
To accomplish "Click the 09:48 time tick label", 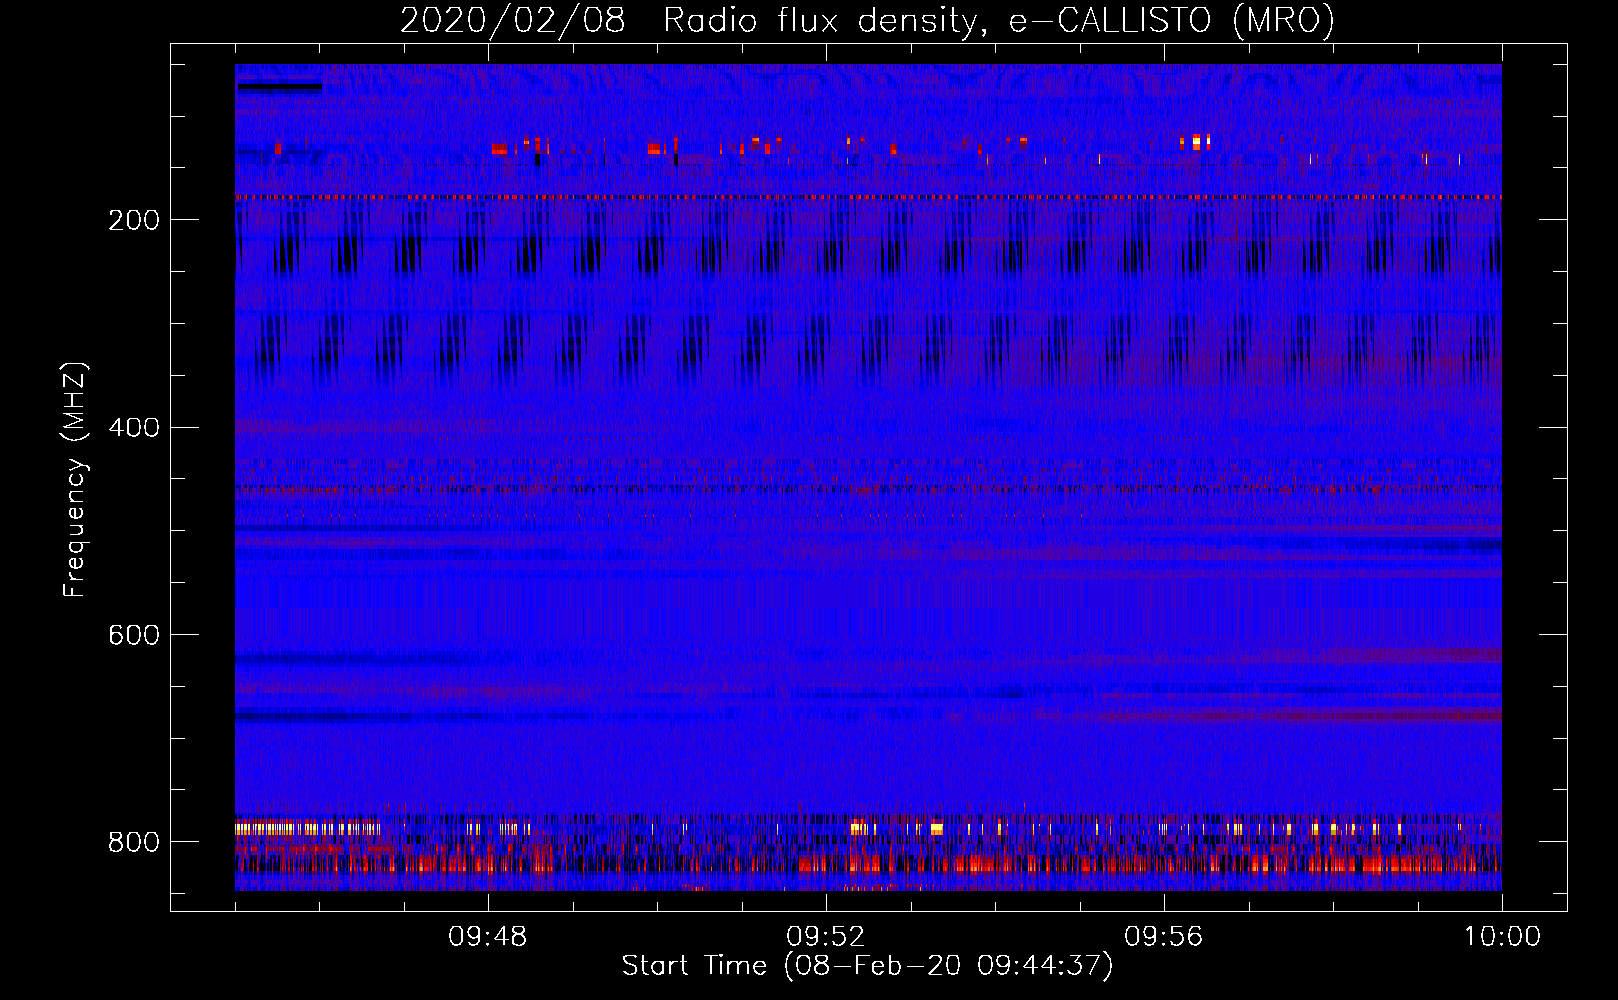I will point(488,937).
